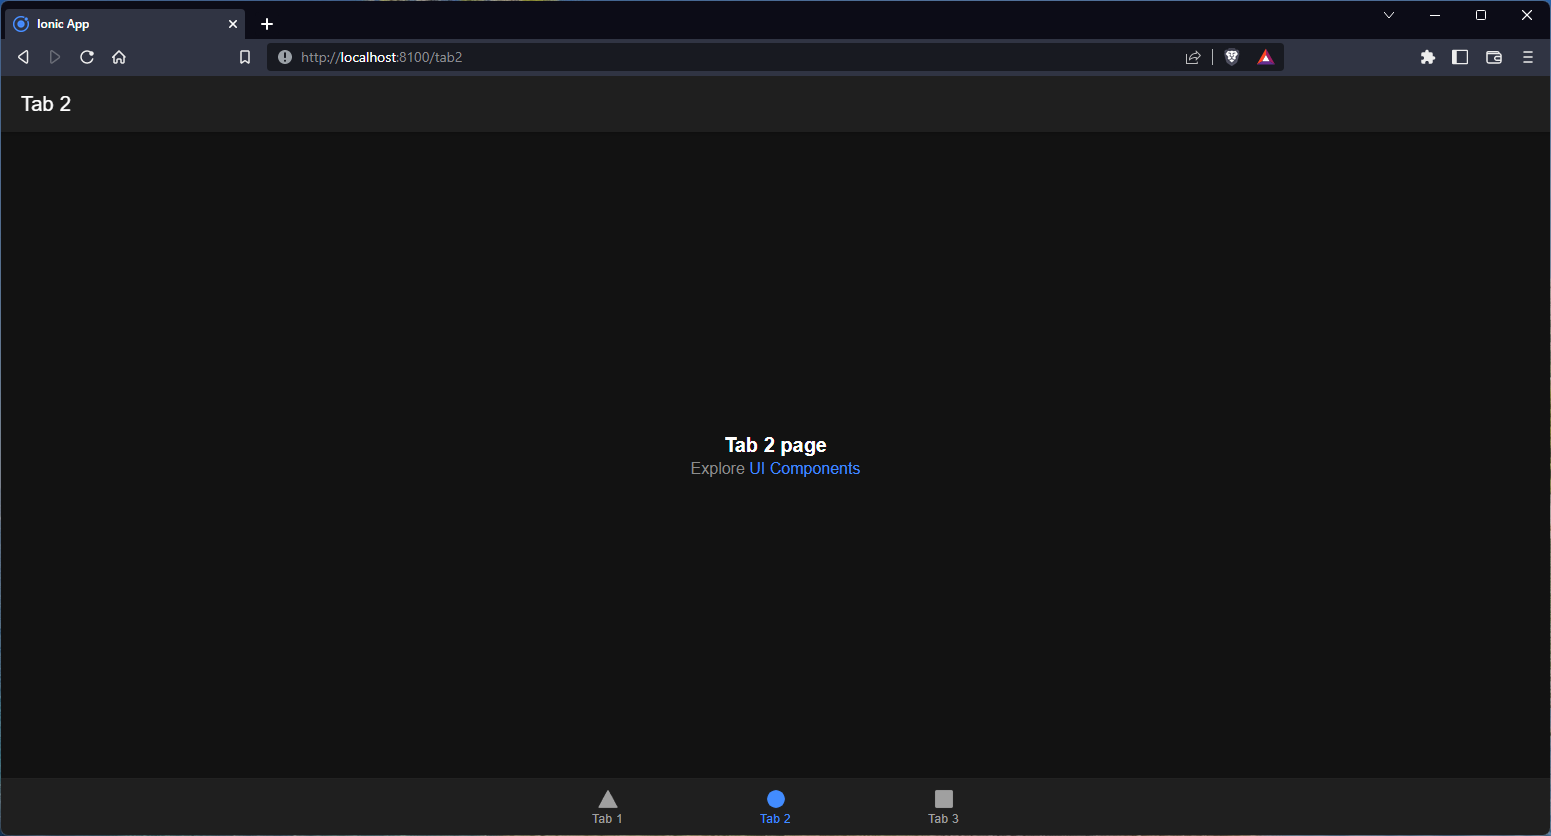Open Tab 1 in bottom tab bar
This screenshot has height=836, width=1551.
click(x=607, y=807)
